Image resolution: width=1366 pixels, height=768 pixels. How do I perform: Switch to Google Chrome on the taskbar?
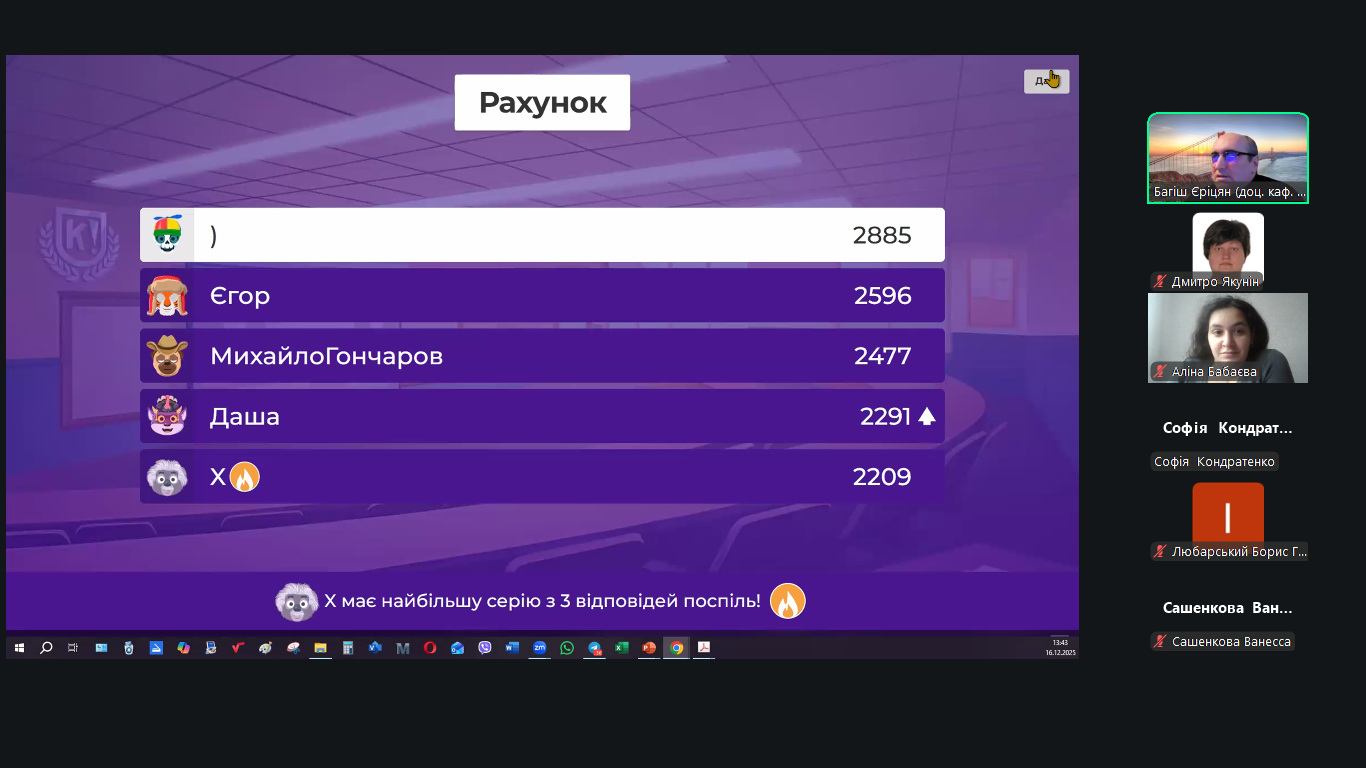(x=677, y=648)
